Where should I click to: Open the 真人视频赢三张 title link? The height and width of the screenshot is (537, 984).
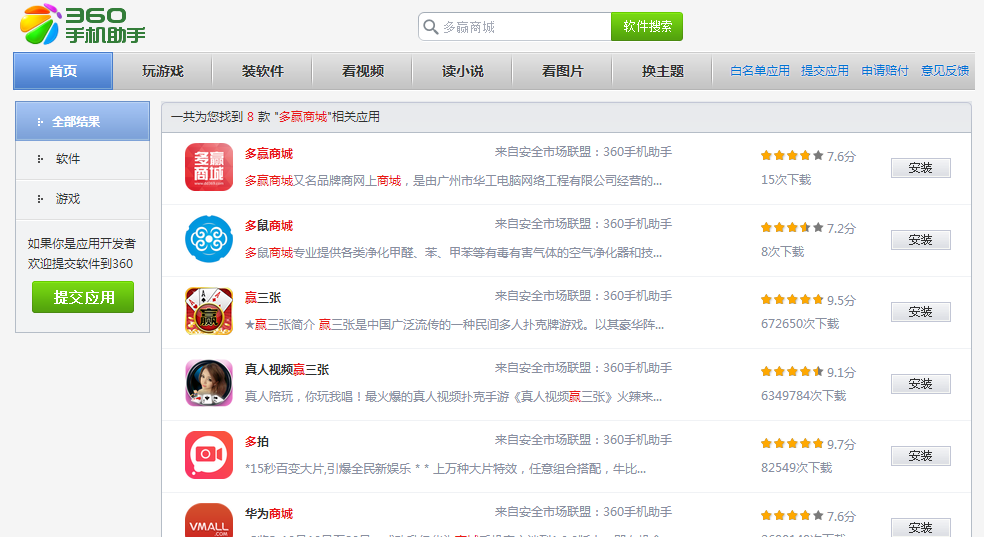tap(287, 370)
